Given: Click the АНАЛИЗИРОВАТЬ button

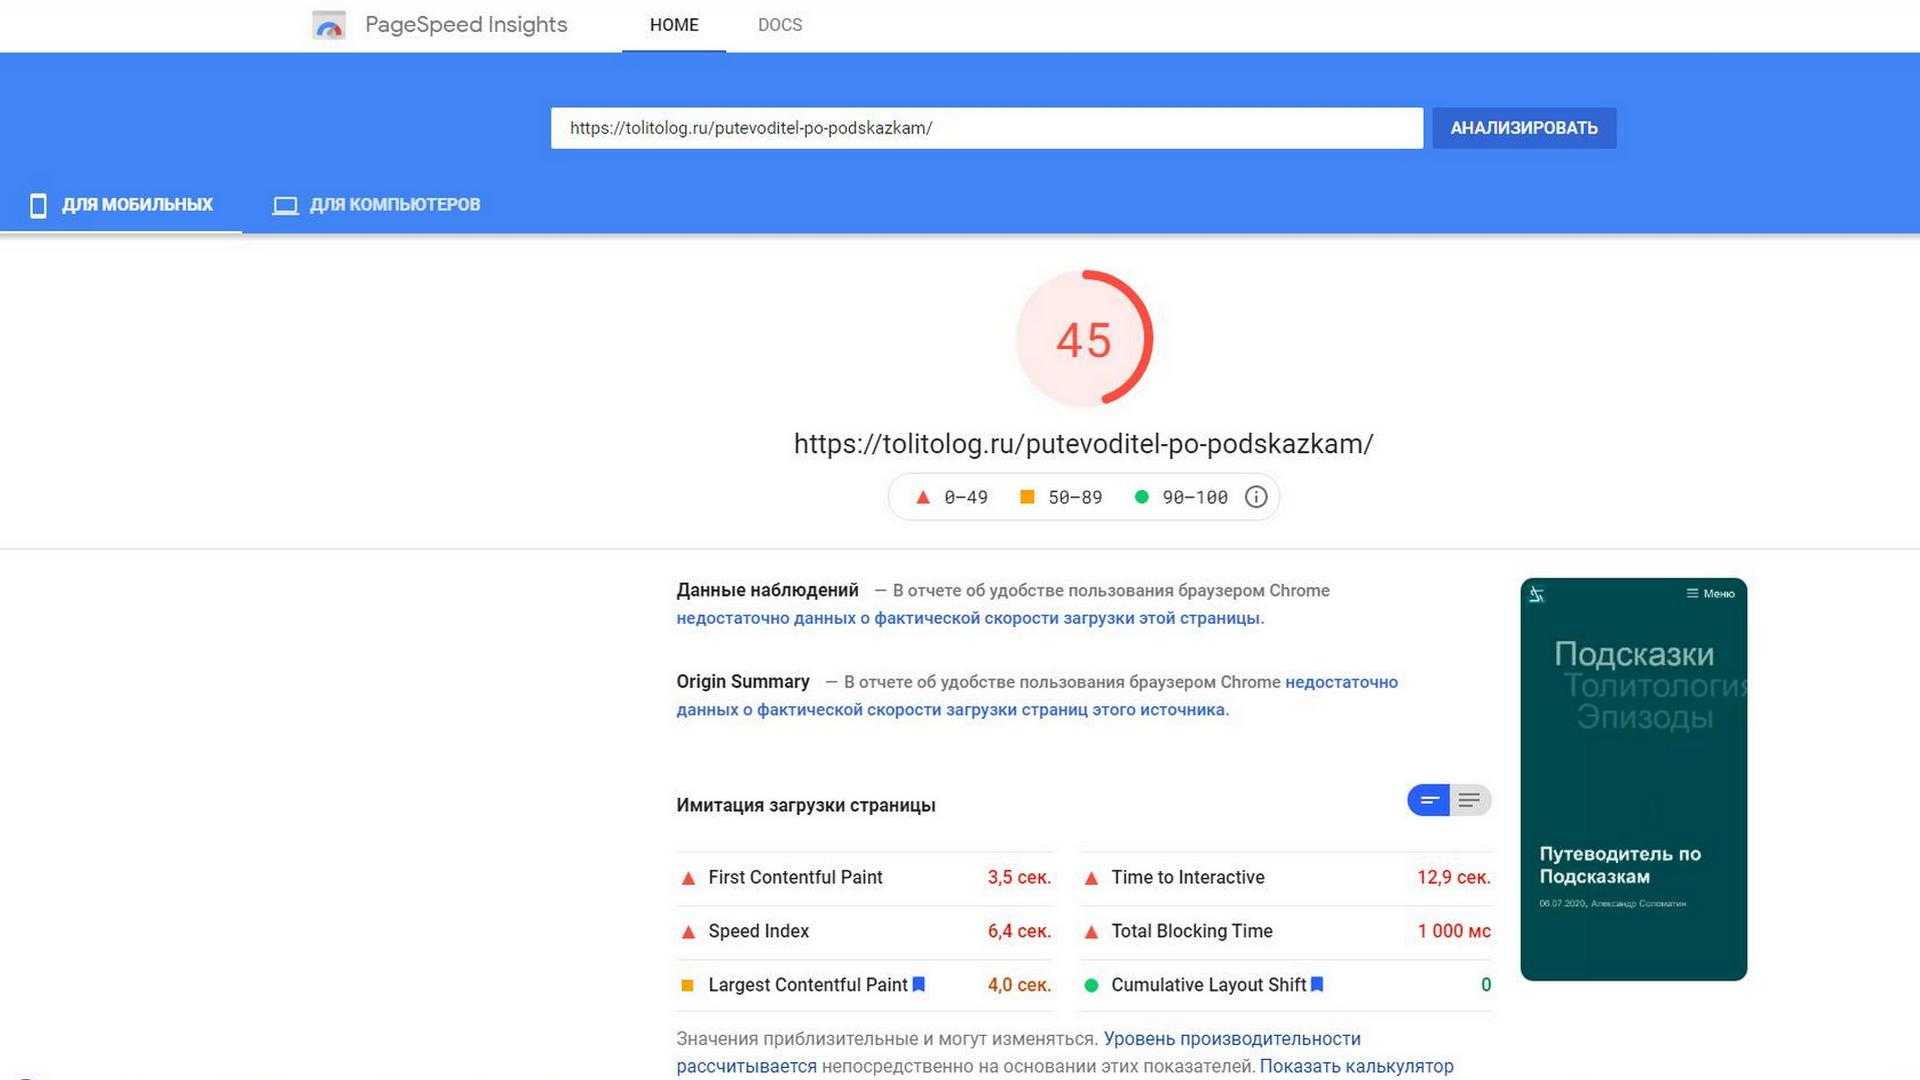Looking at the screenshot, I should coord(1524,128).
